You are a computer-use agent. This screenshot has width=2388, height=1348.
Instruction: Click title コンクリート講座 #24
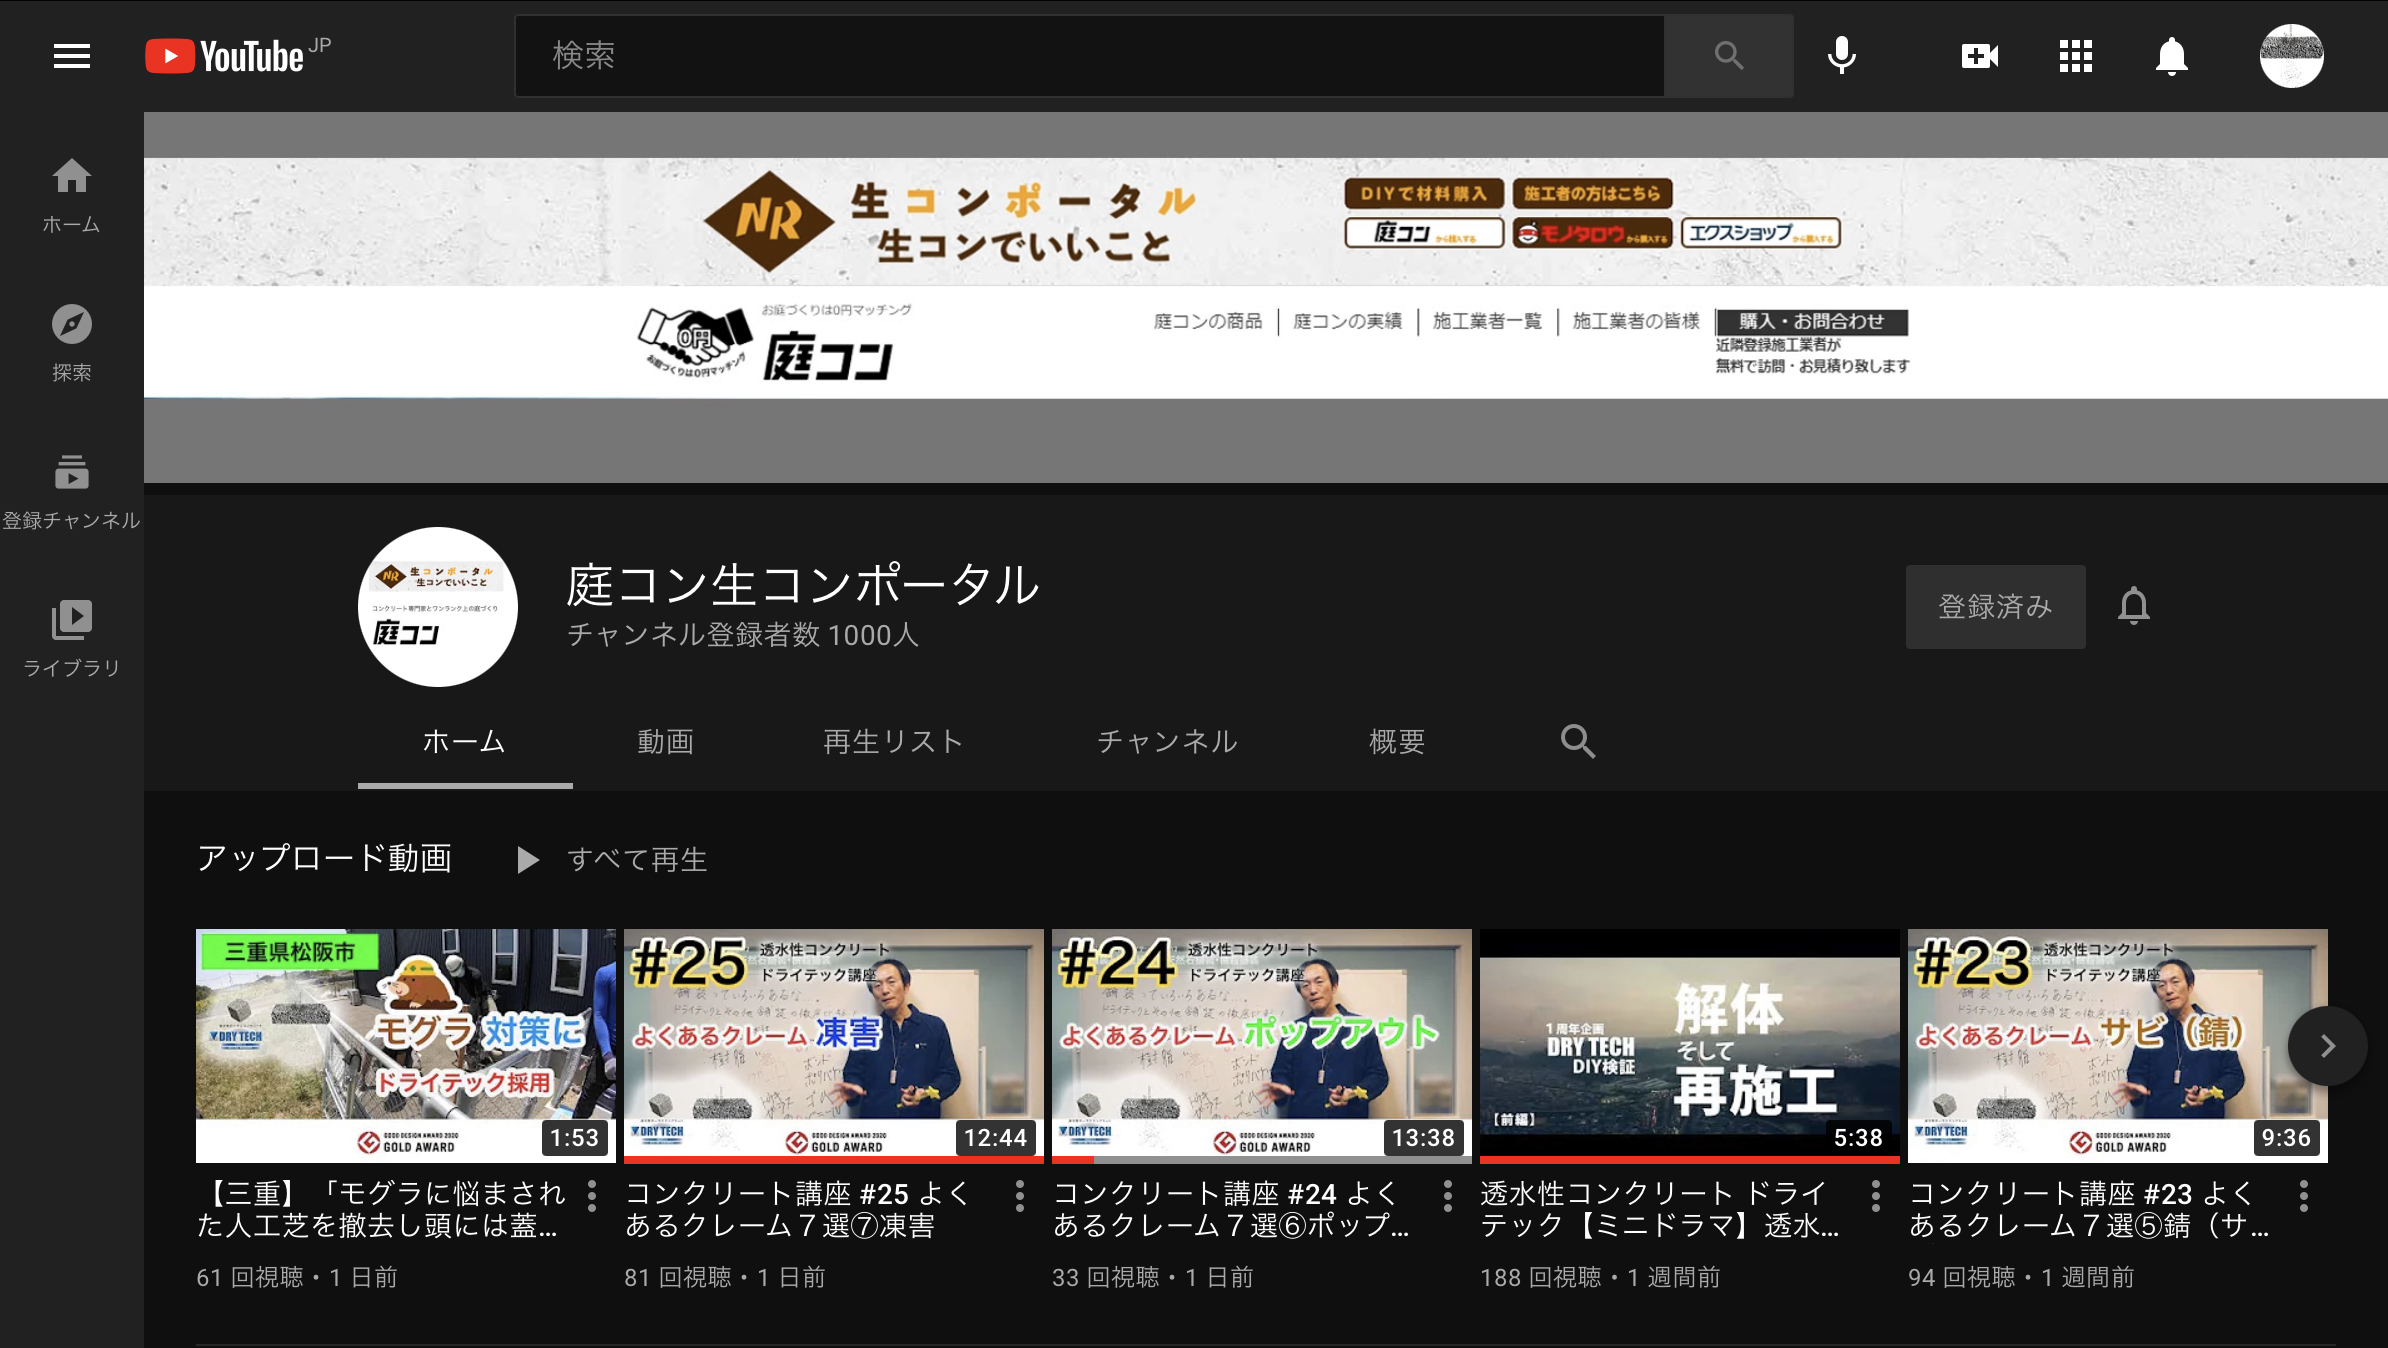1232,1209
